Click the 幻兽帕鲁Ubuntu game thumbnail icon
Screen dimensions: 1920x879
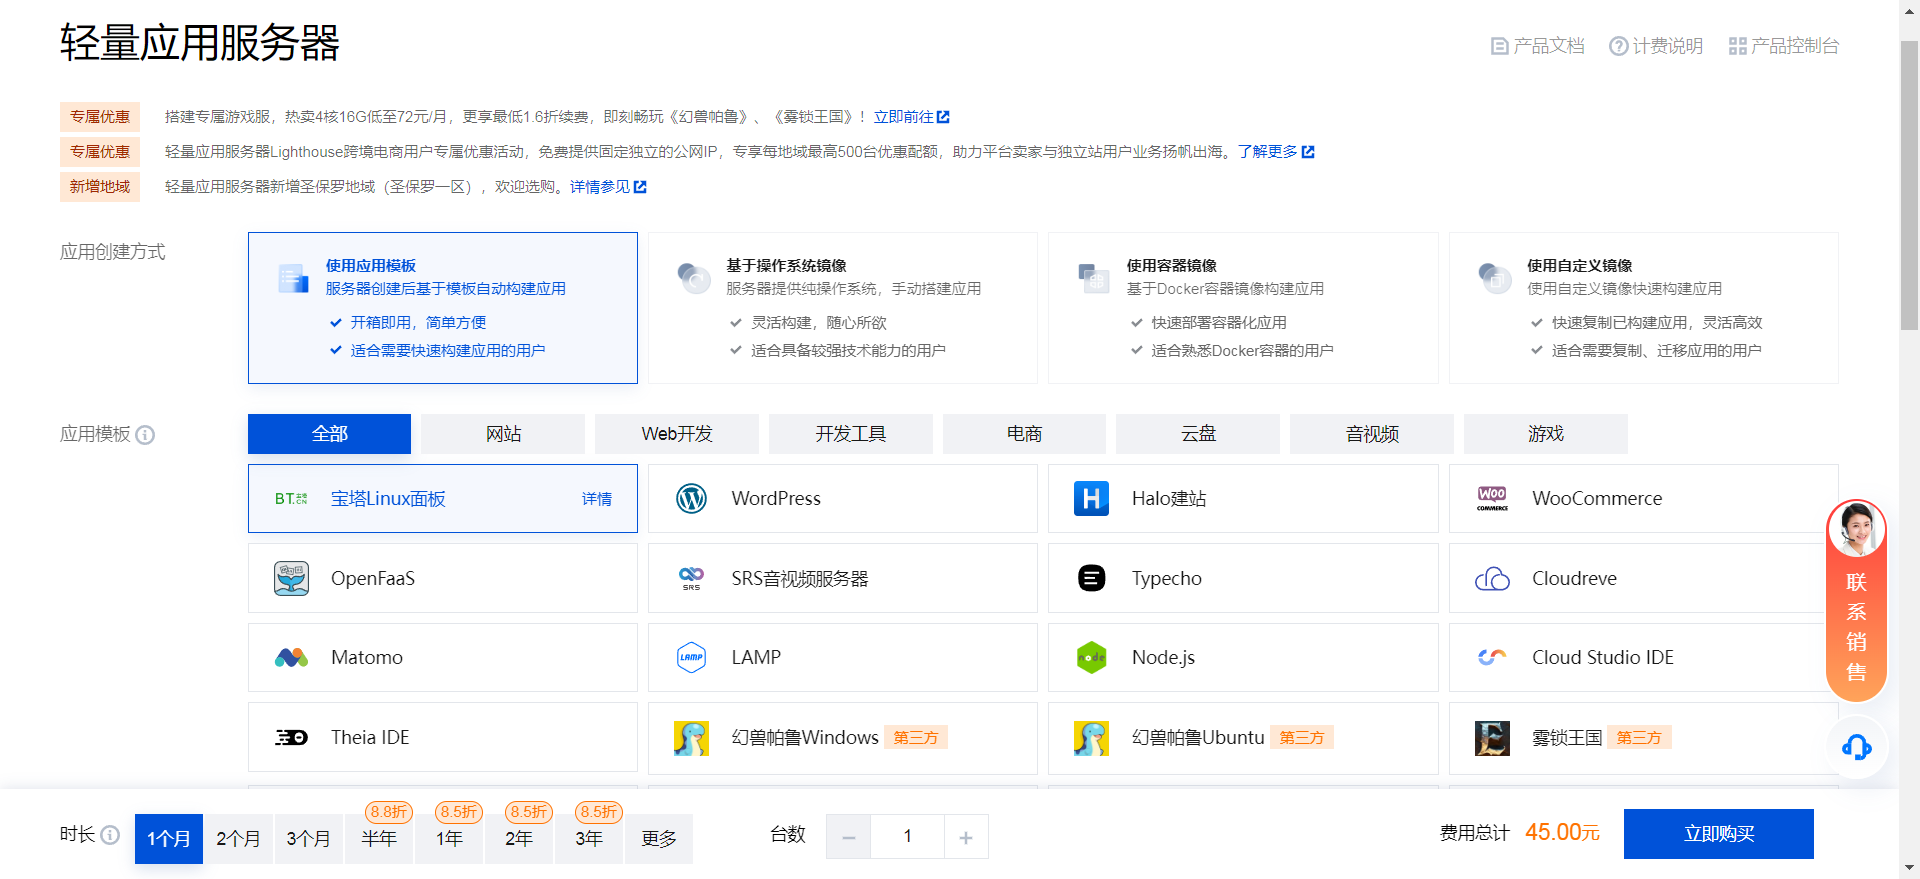click(1091, 738)
